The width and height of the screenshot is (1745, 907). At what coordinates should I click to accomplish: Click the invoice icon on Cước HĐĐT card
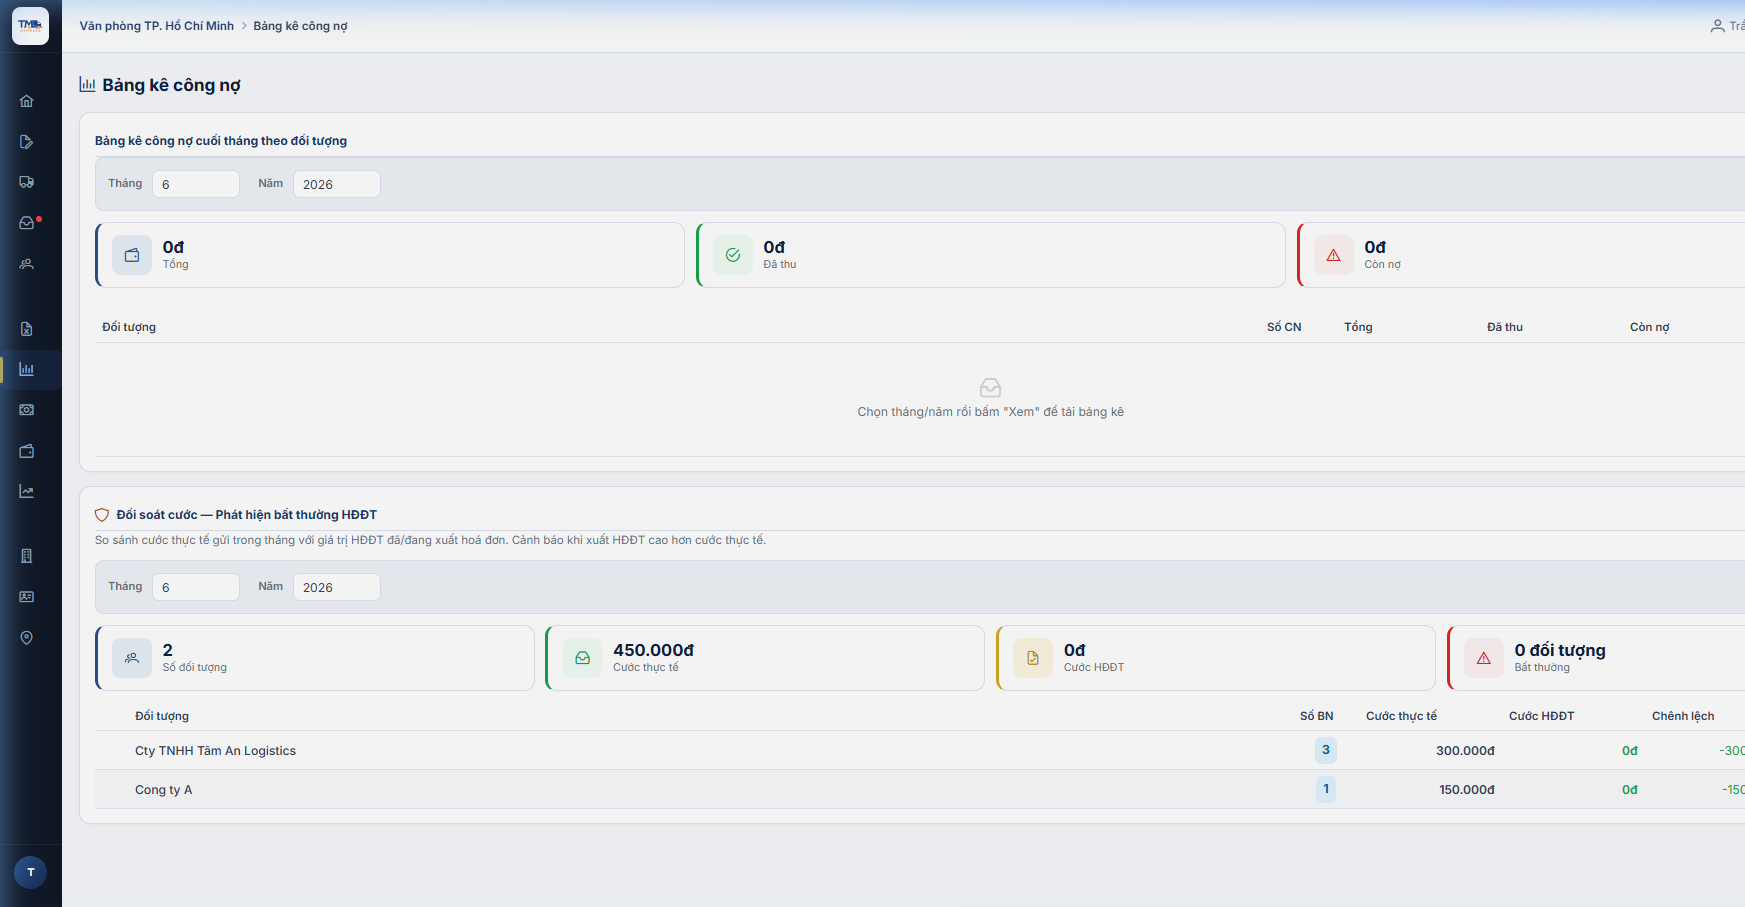point(1033,658)
